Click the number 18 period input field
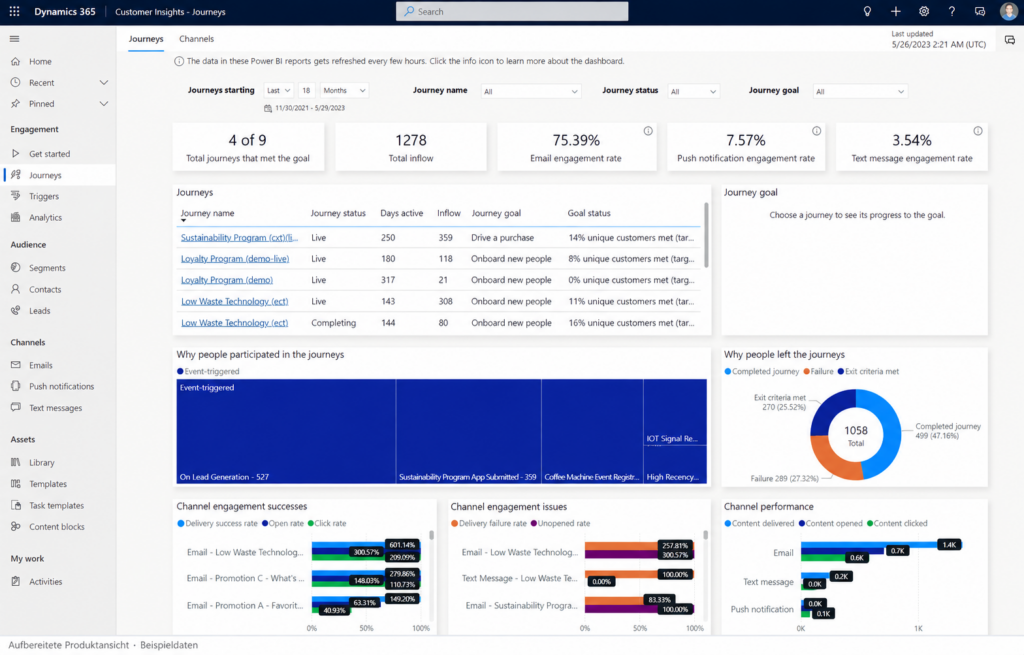This screenshot has width=1024, height=655. tap(306, 91)
